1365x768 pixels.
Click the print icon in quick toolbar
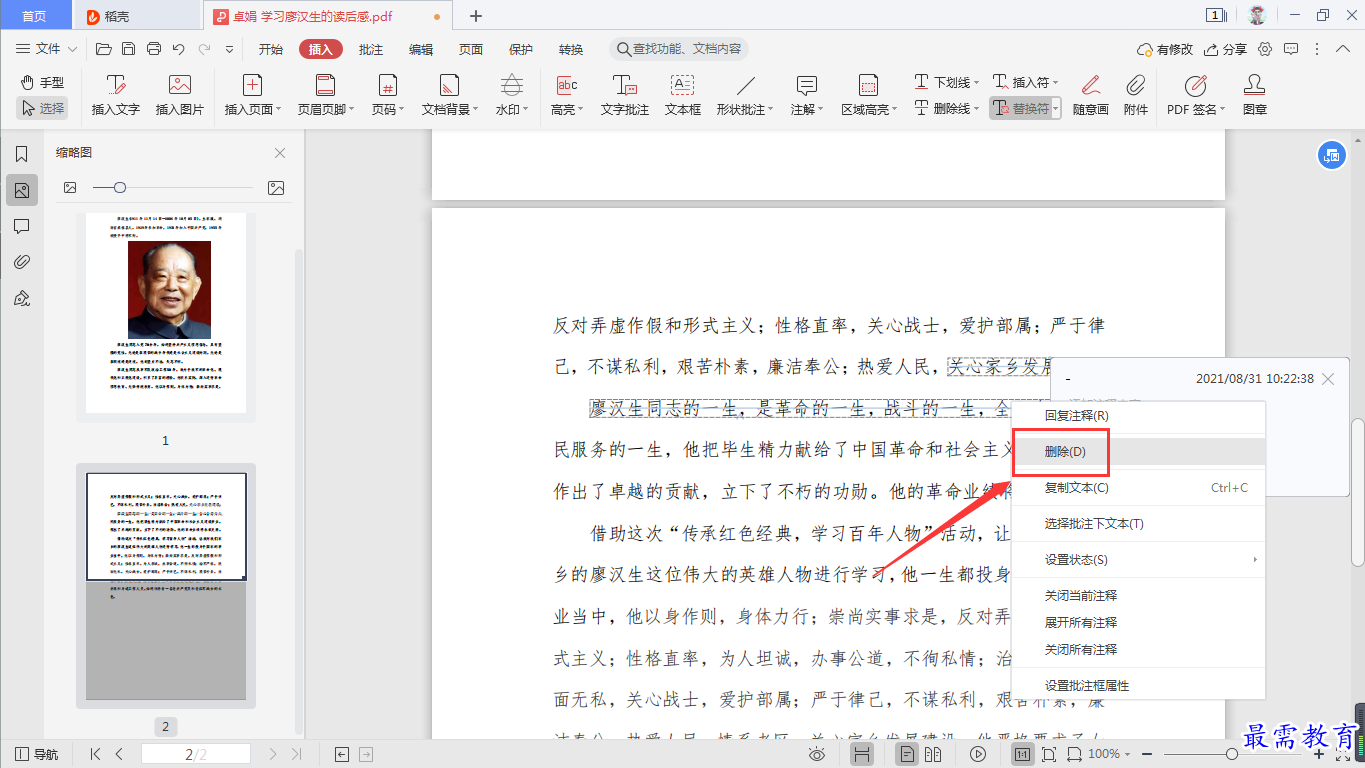pos(154,49)
